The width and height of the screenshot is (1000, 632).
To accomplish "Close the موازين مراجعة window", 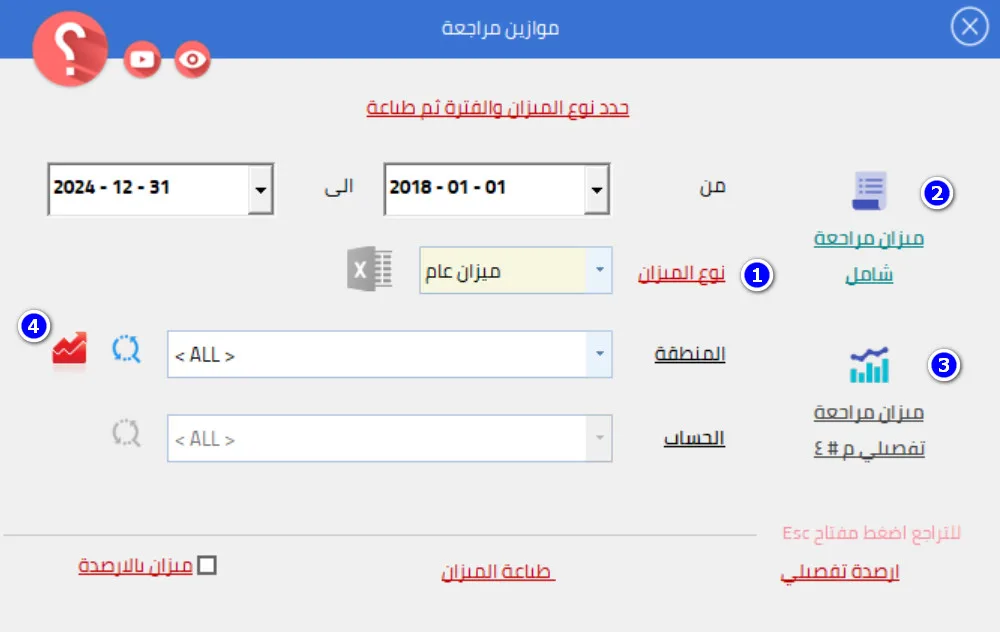I will click(x=968, y=29).
